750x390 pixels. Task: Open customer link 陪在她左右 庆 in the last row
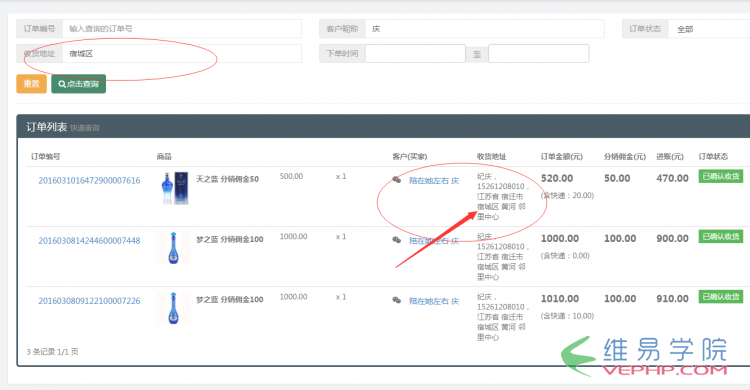[434, 301]
